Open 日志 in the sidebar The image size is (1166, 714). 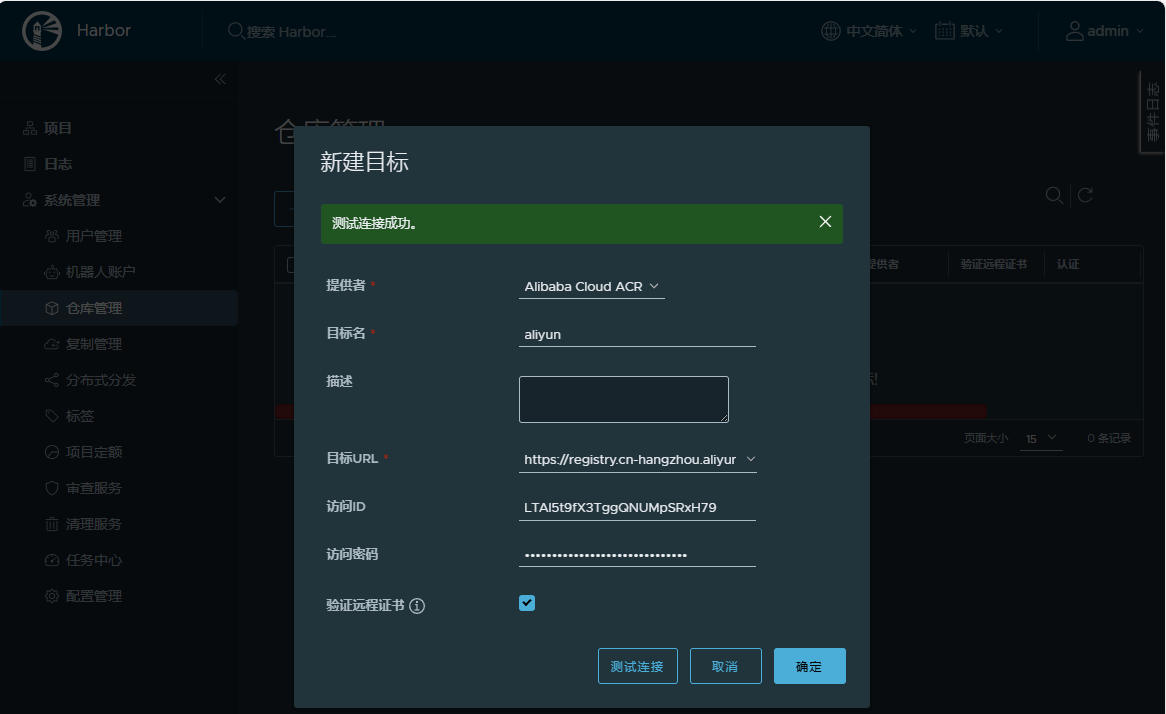[x=57, y=164]
